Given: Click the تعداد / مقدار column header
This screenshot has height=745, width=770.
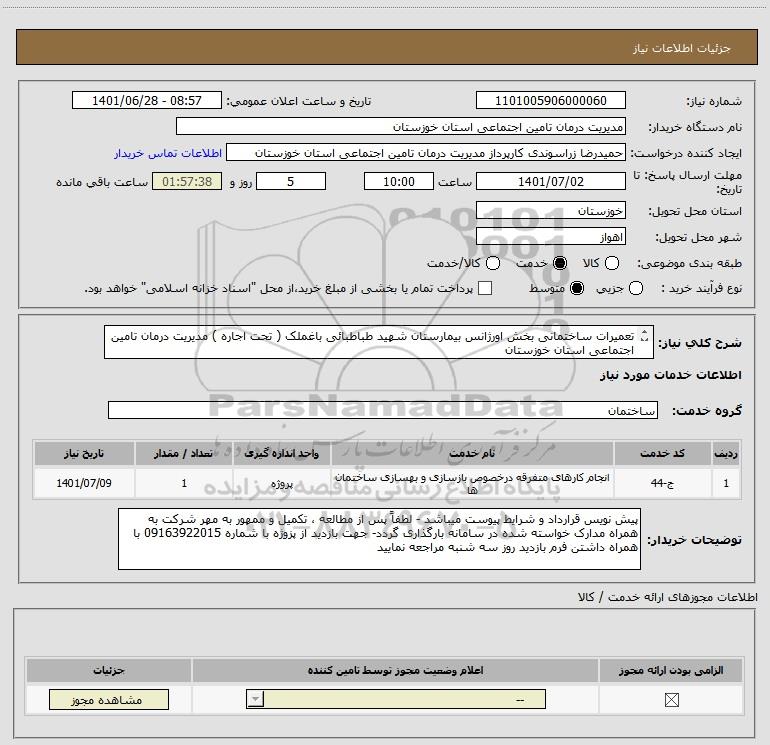Looking at the screenshot, I should [x=184, y=453].
